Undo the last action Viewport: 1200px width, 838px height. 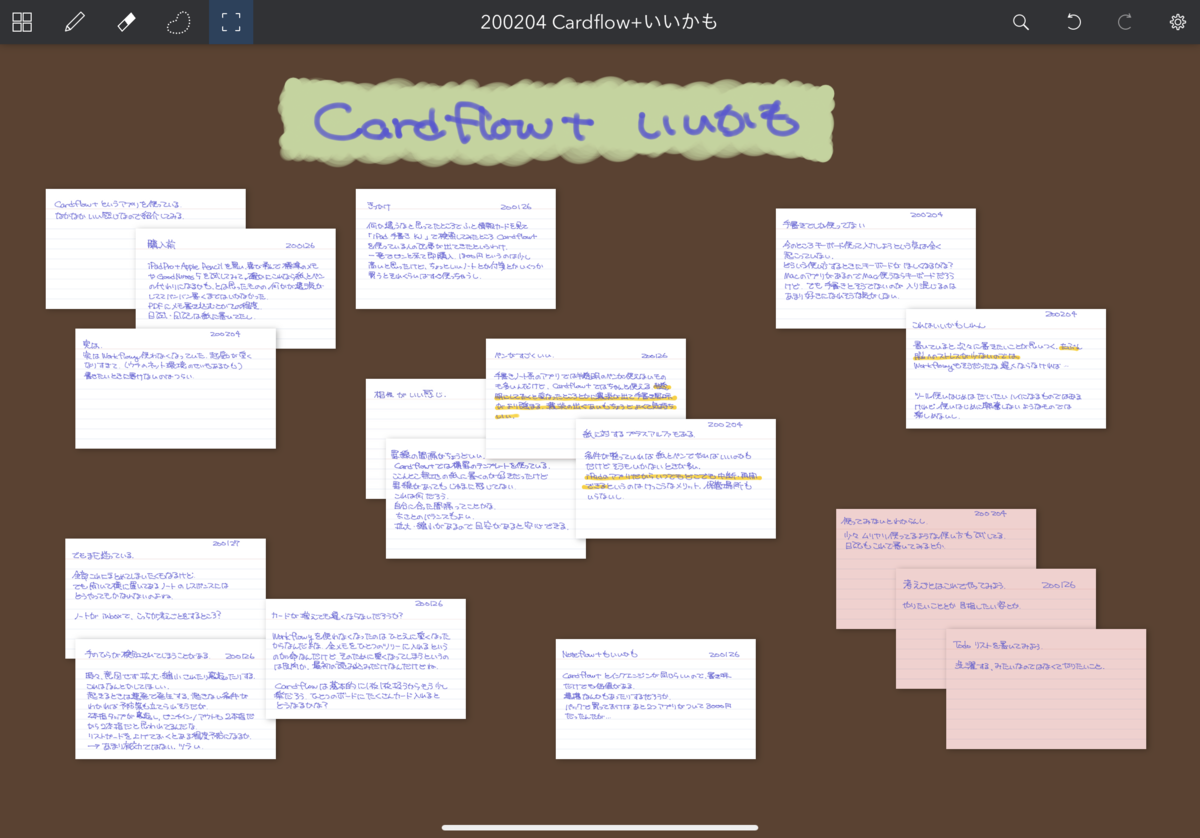click(x=1074, y=22)
